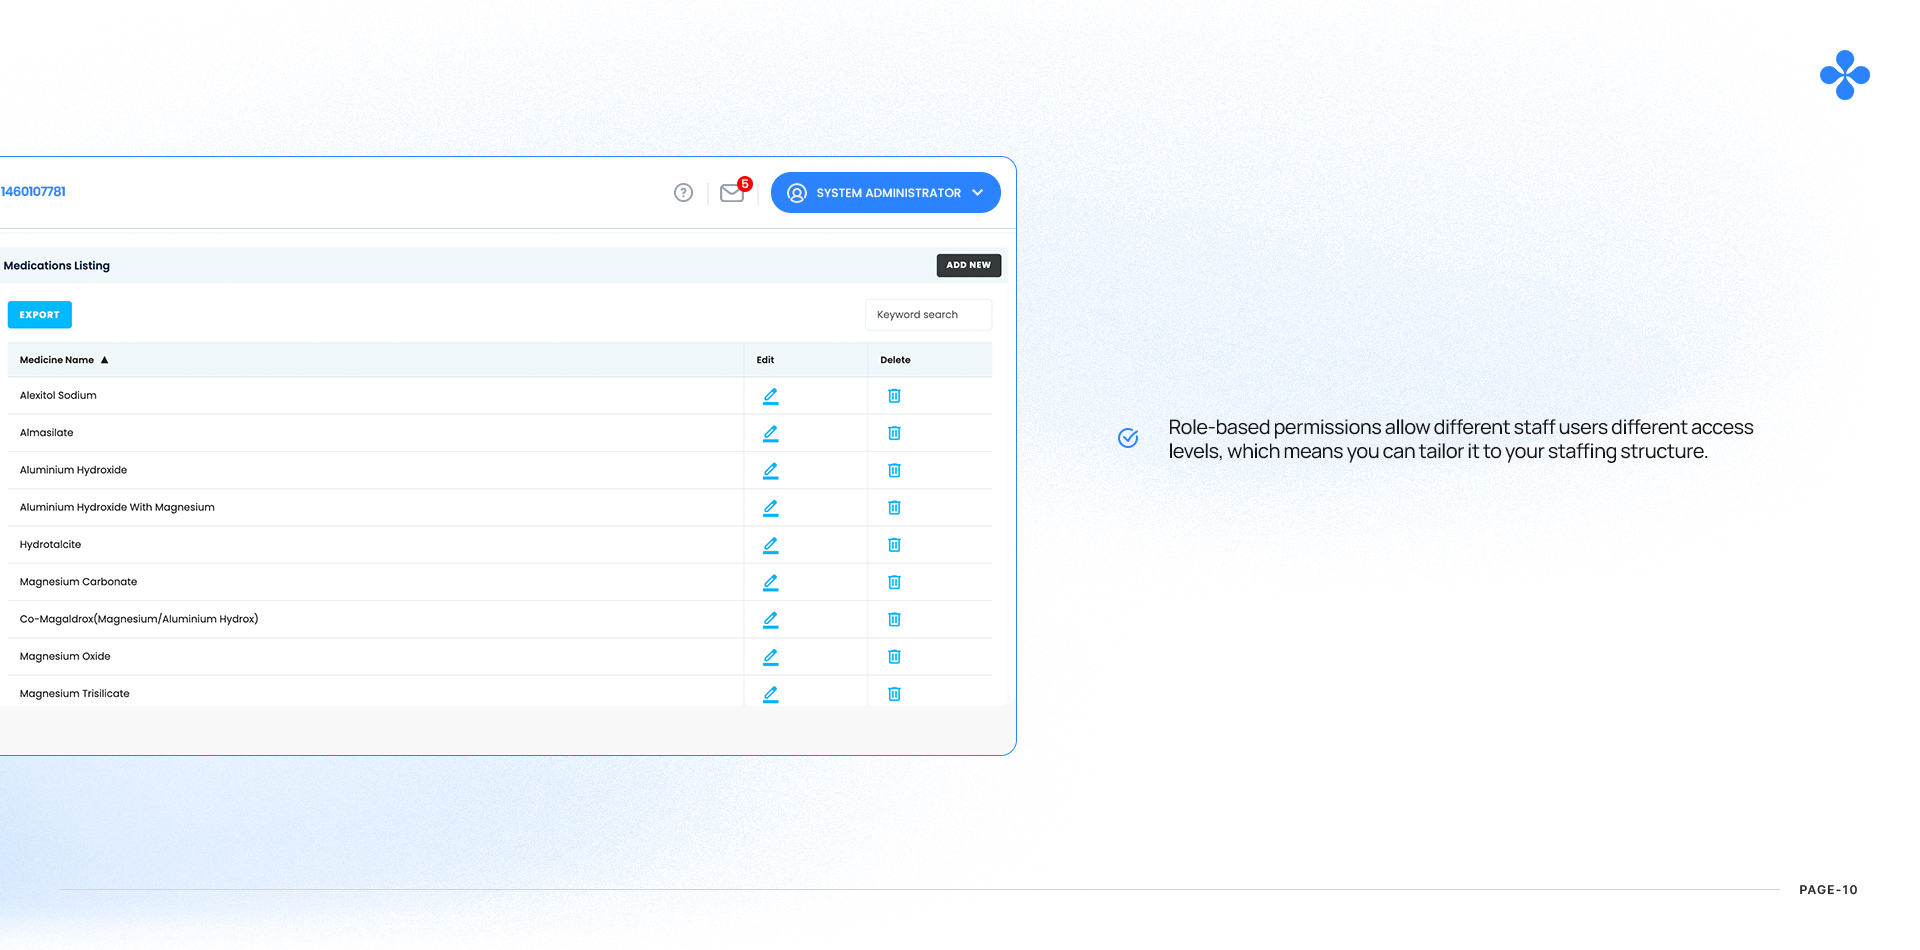Delete Aluminium Hydroxide With Magnesium row
The height and width of the screenshot is (950, 1920).
pos(894,508)
